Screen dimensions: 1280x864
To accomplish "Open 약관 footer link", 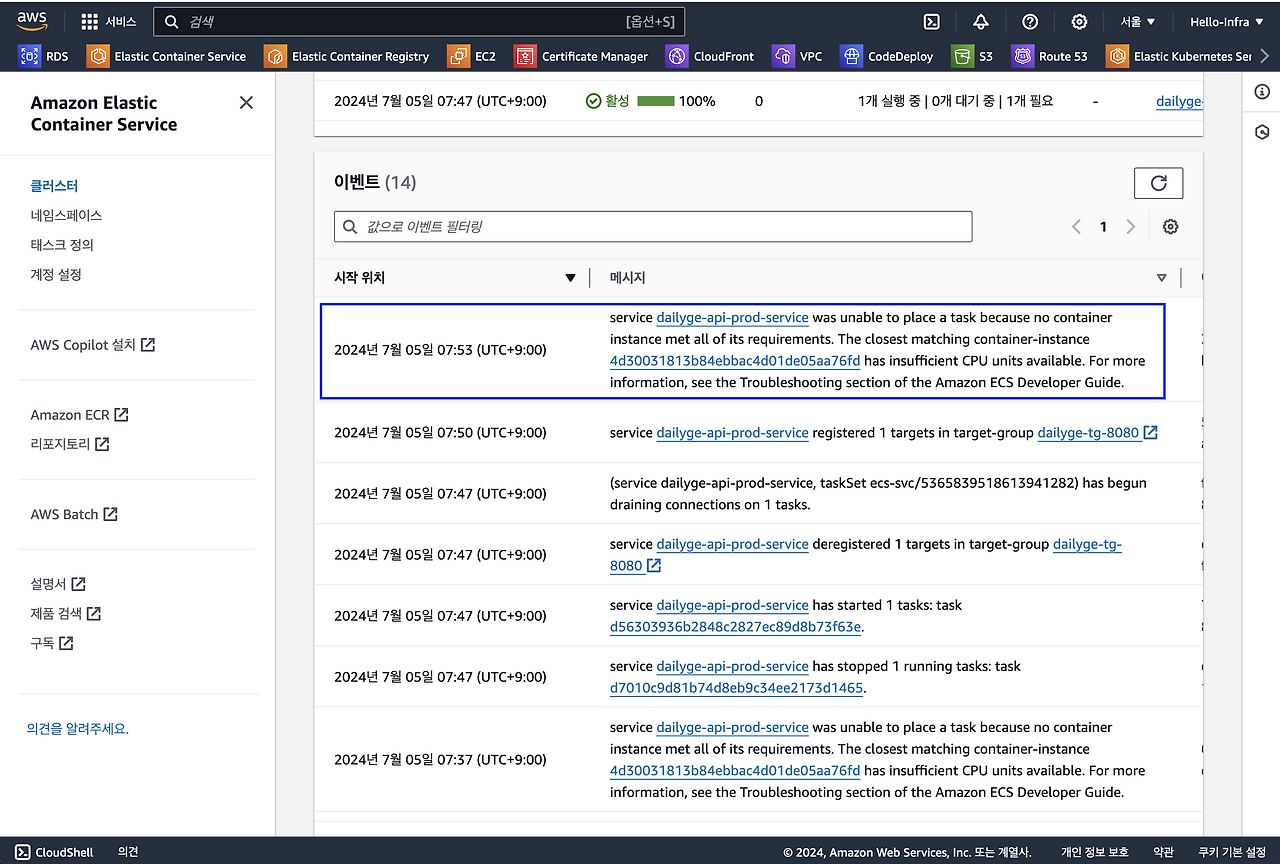I will point(1163,852).
